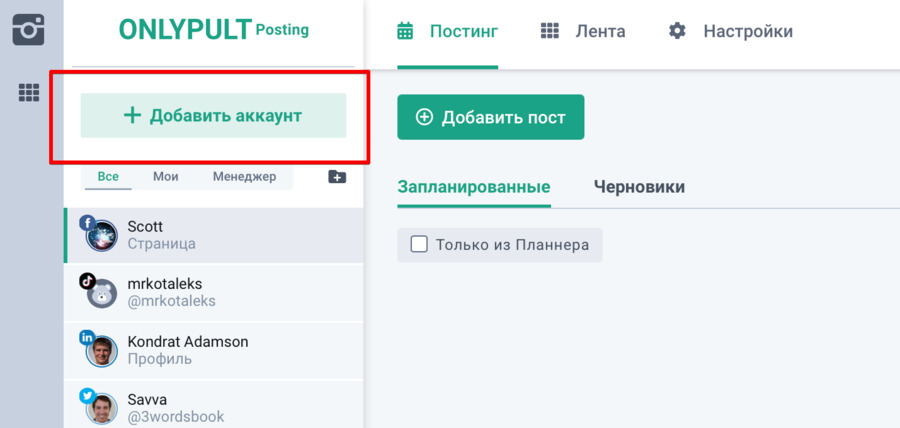Switch to the Черновики tab
Image resolution: width=900 pixels, height=428 pixels.
[639, 187]
